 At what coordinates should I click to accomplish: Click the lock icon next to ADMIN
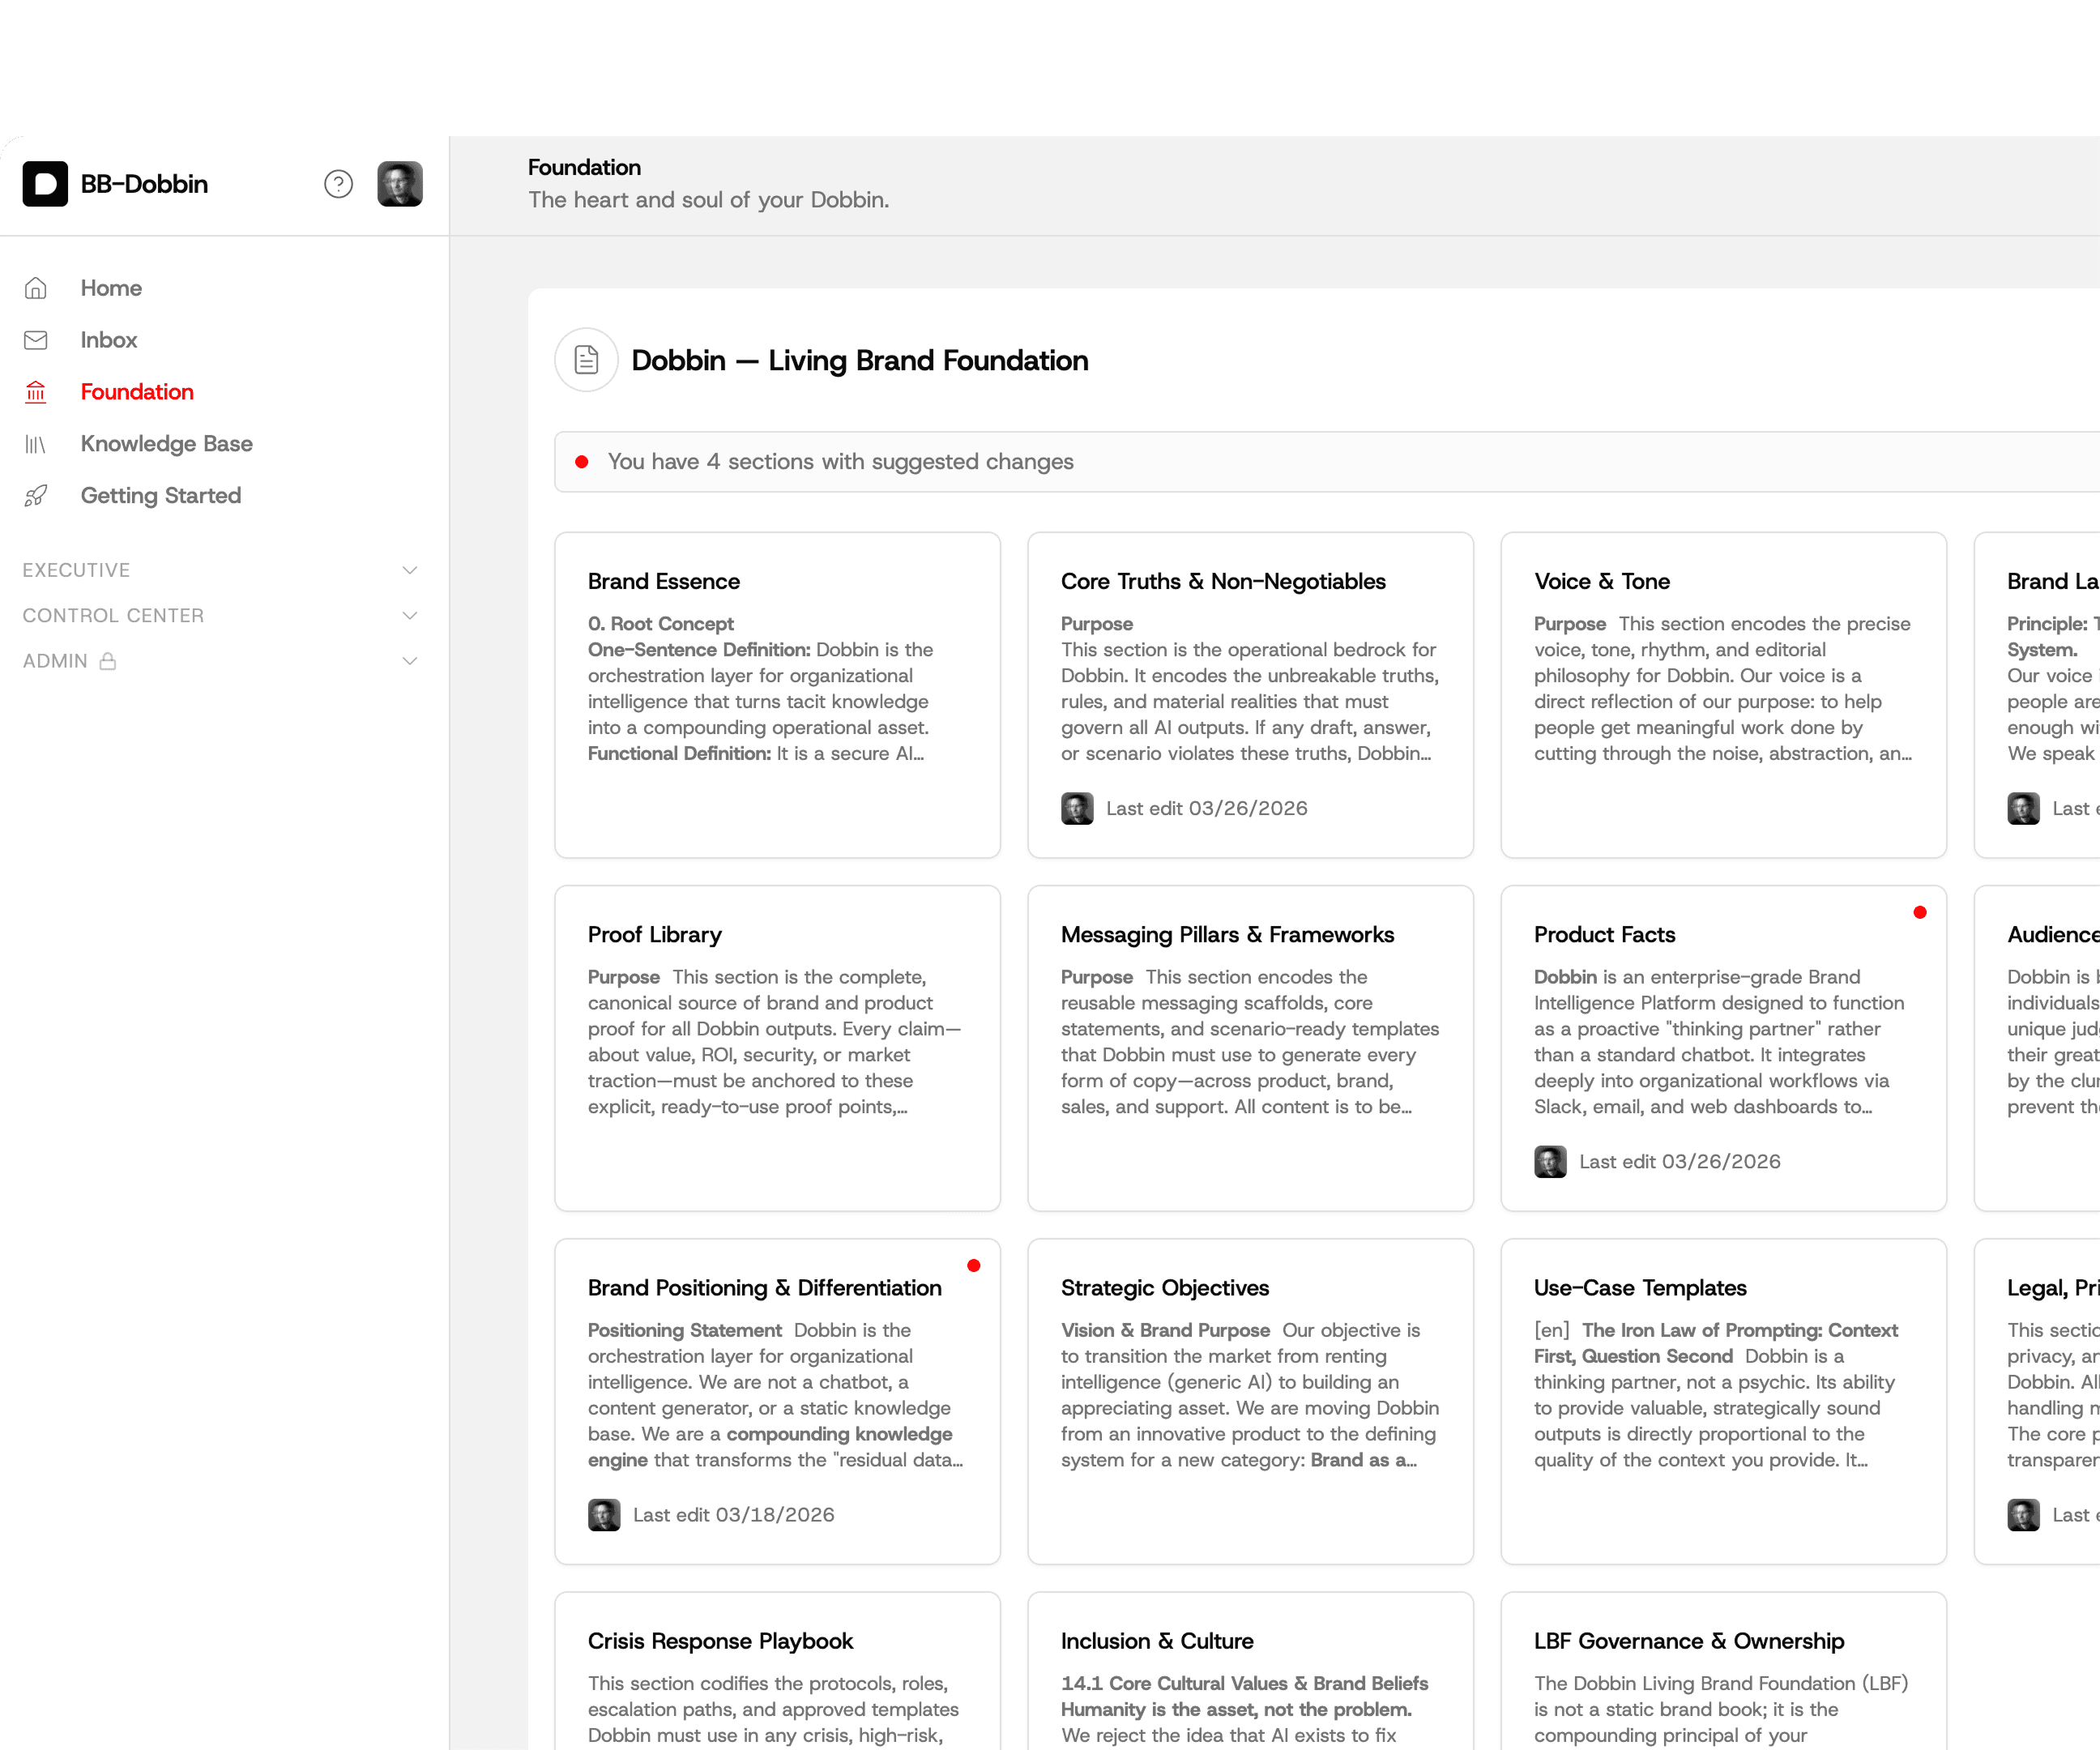tap(108, 661)
